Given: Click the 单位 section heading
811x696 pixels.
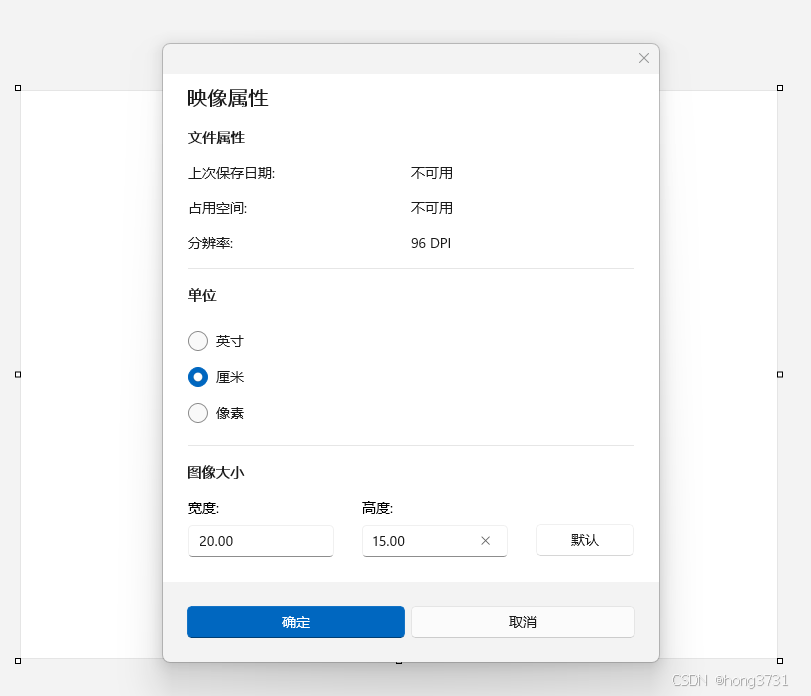Looking at the screenshot, I should (202, 295).
